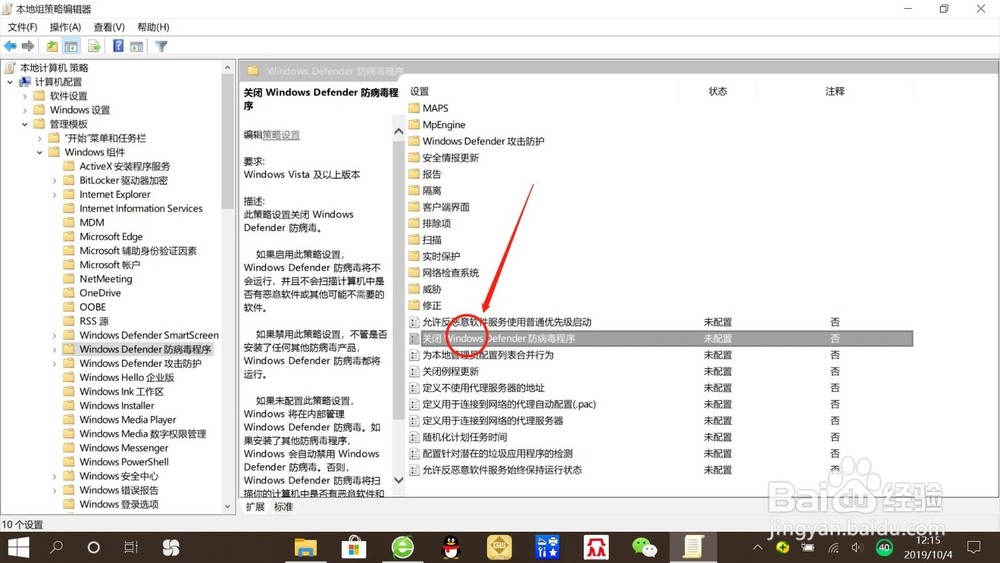Click the tree pane scroll up arrow
This screenshot has height=563, width=1000.
(228, 68)
